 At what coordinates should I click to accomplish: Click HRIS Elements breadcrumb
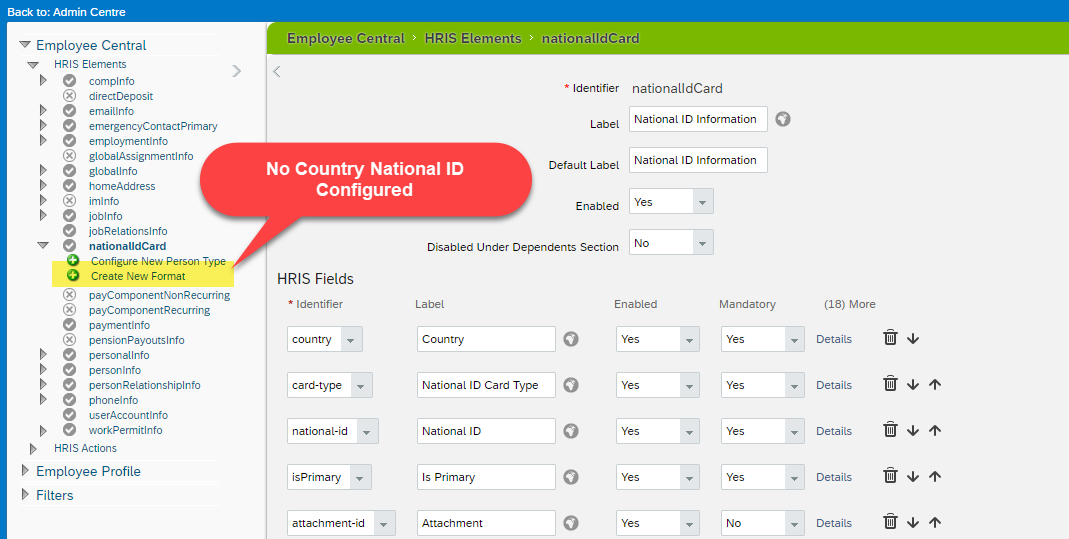(x=473, y=38)
